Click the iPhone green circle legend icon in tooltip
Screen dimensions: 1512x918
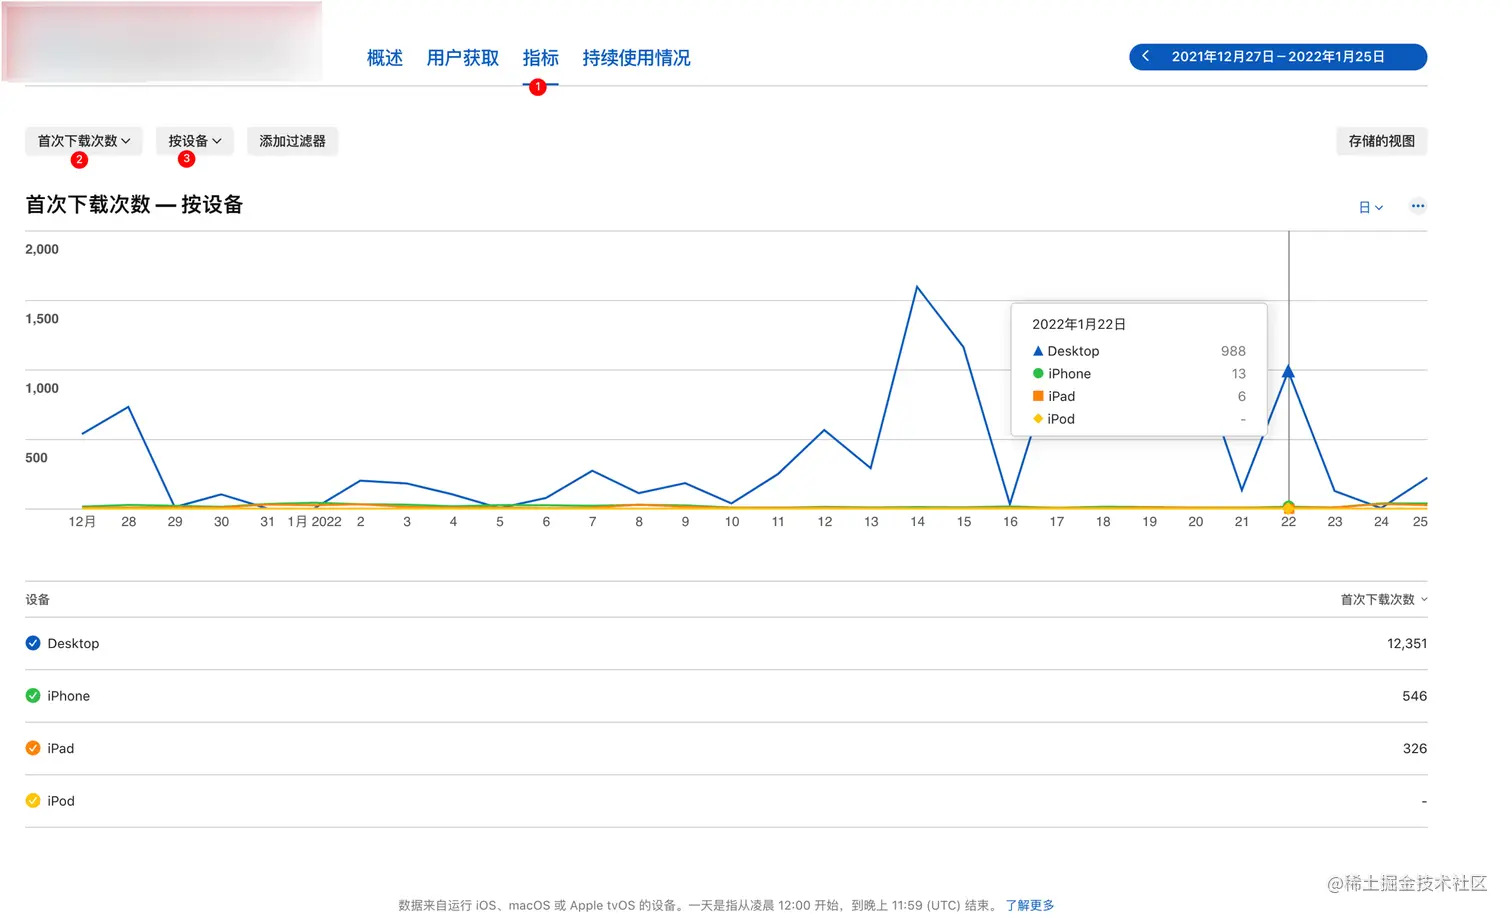(x=1038, y=373)
